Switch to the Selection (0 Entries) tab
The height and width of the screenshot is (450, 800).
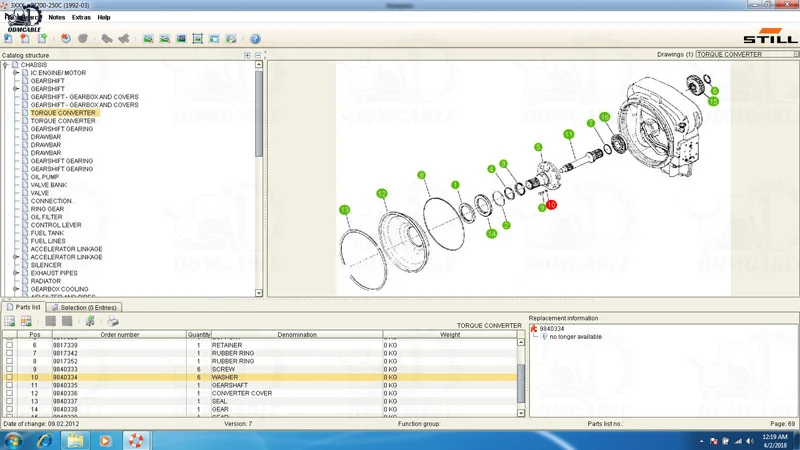[x=84, y=308]
